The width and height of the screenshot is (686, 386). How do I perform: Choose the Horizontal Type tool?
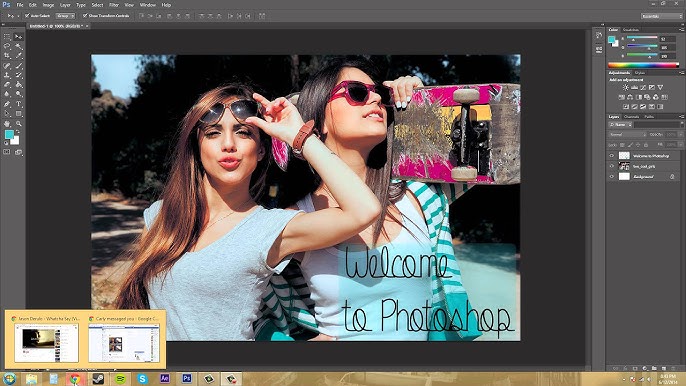(18, 104)
